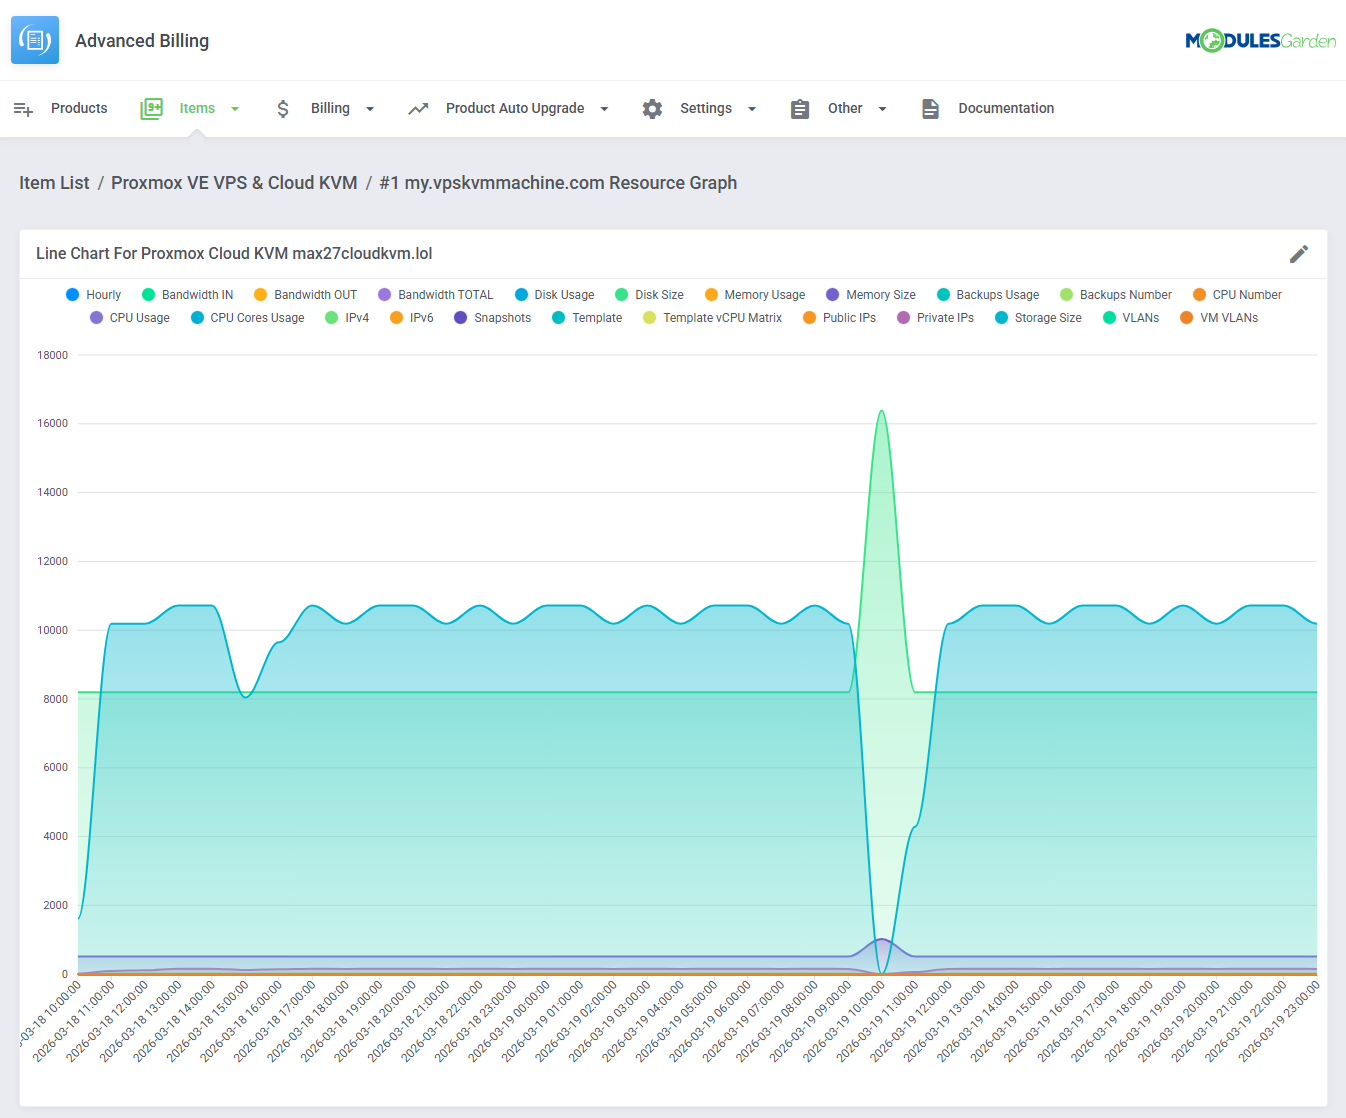Expand the Settings dropdown arrow

pos(752,109)
